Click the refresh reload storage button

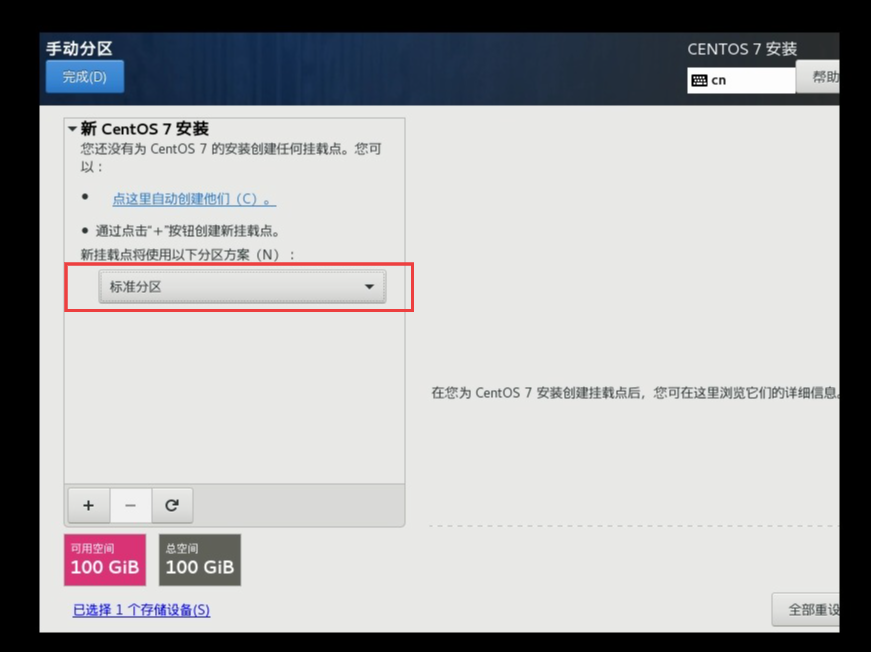[172, 505]
